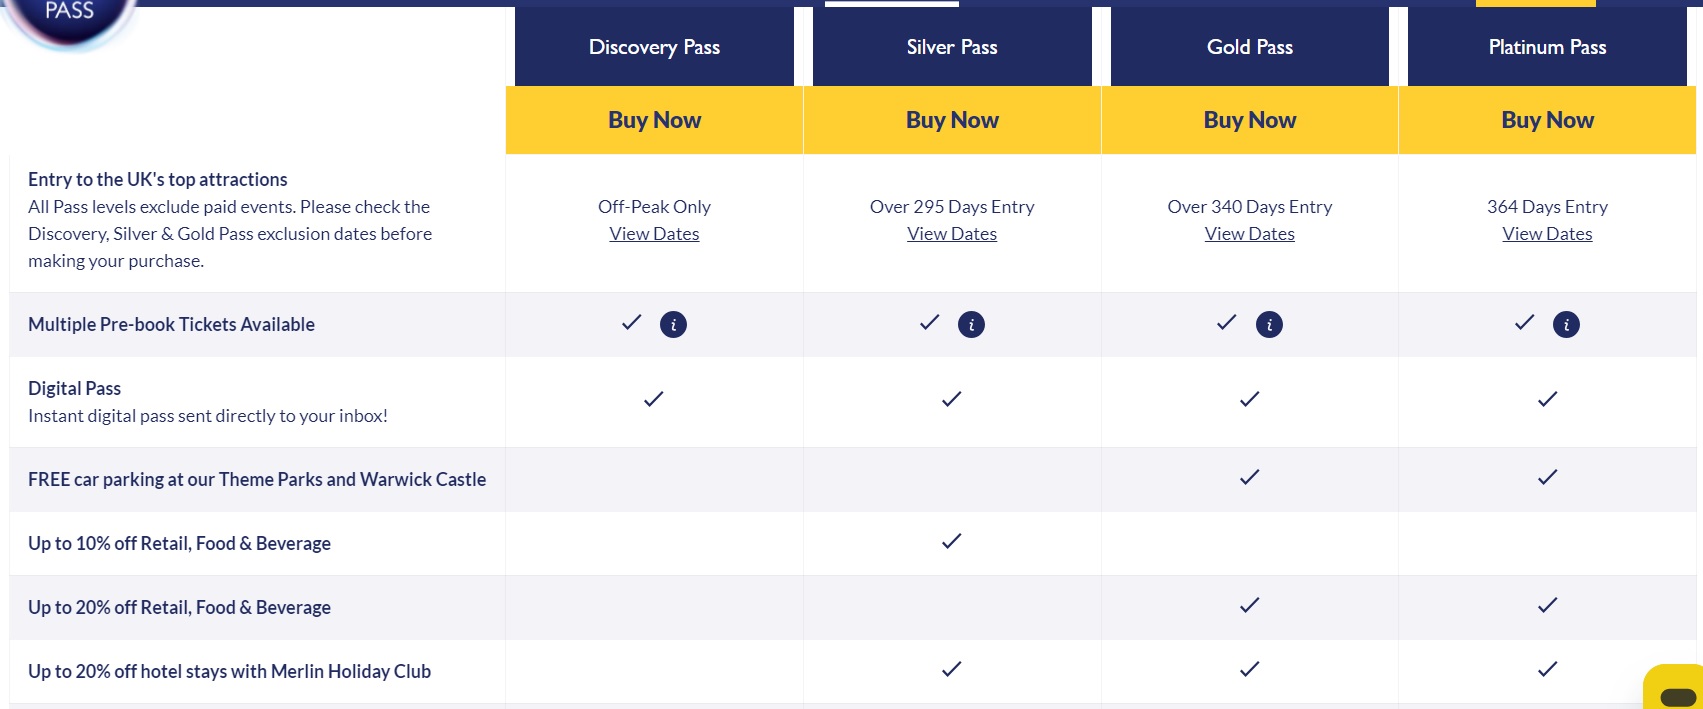The width and height of the screenshot is (1703, 709).
Task: Click the info icon in Discovery Pass column
Action: point(673,325)
